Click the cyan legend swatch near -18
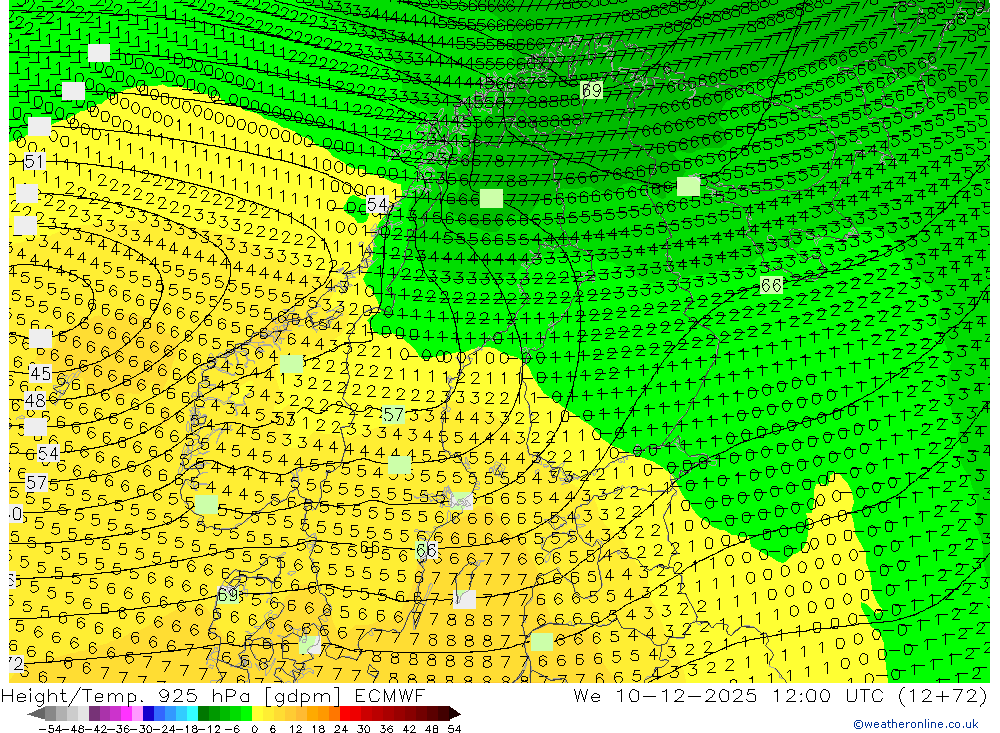 click(x=192, y=713)
